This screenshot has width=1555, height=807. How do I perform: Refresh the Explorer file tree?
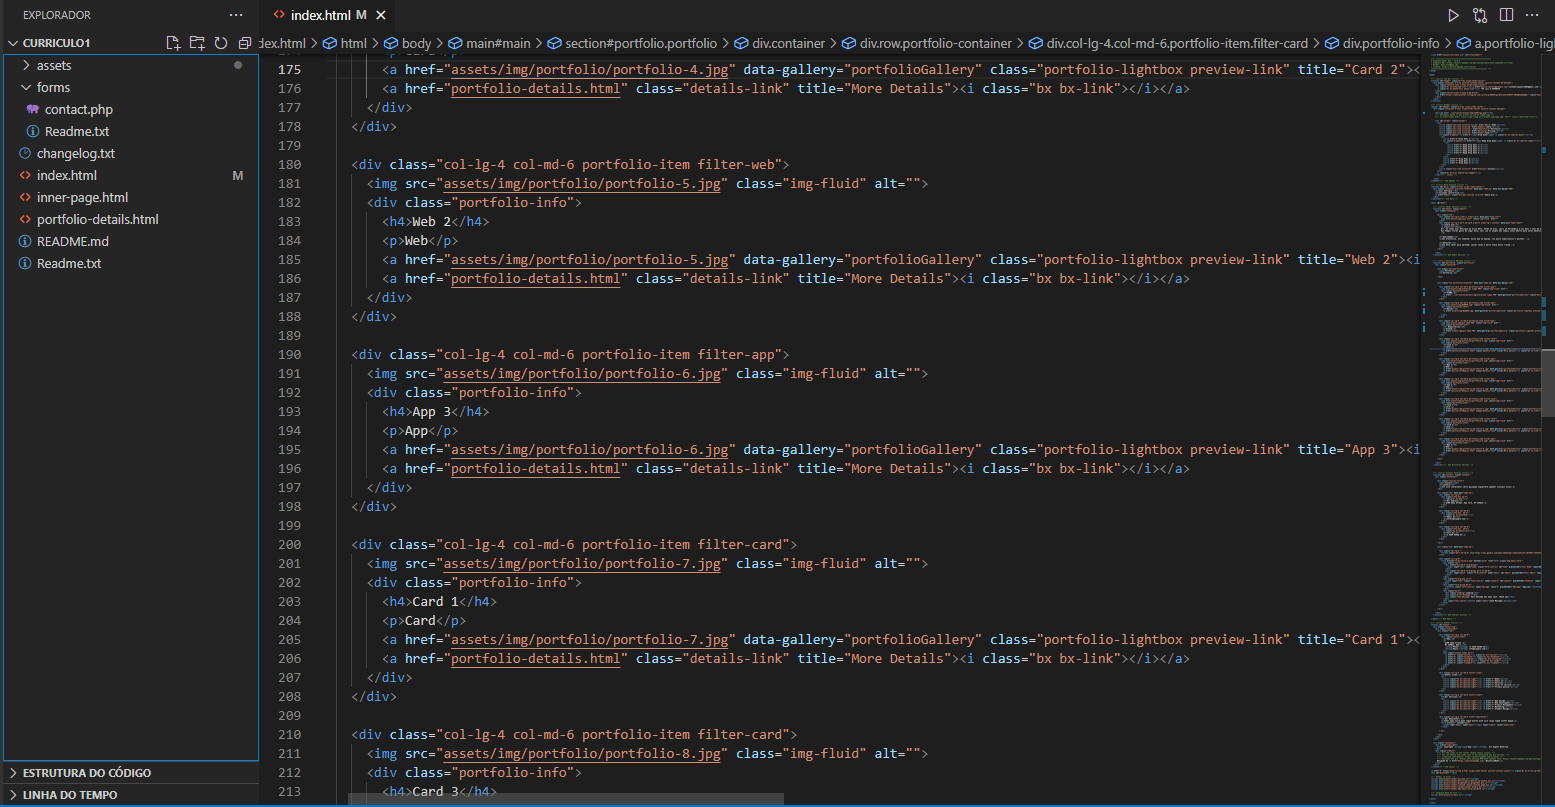[221, 43]
